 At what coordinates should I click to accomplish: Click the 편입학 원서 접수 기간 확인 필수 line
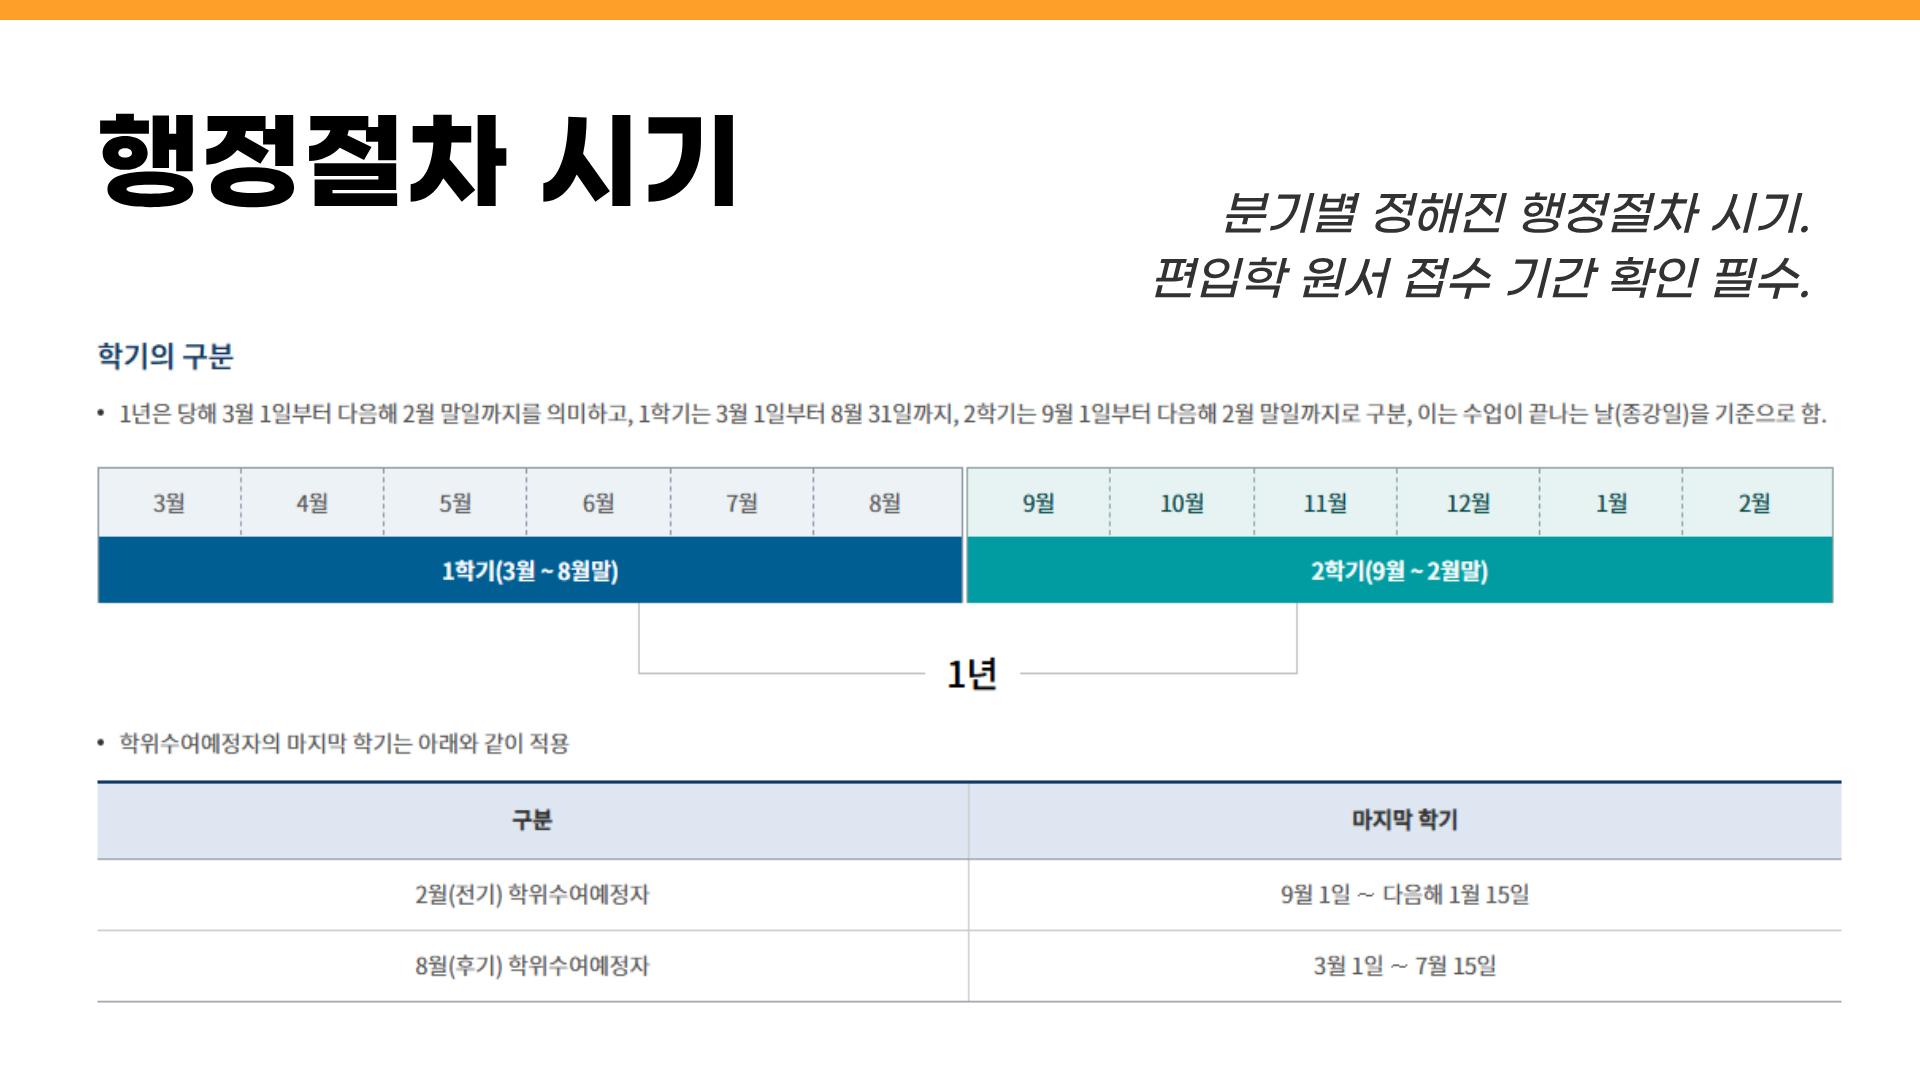[x=1482, y=277]
